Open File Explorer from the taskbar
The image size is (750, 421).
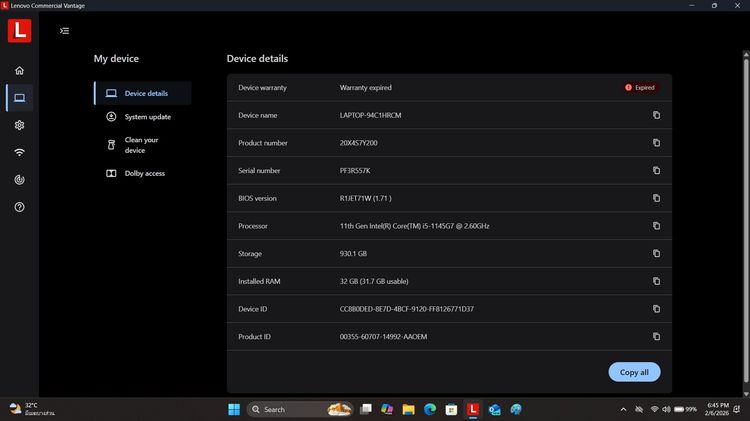(x=408, y=410)
